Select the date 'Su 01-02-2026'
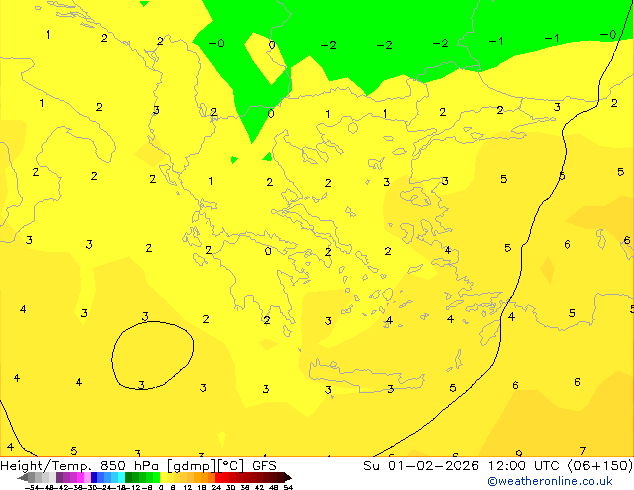The image size is (634, 490). point(421,466)
